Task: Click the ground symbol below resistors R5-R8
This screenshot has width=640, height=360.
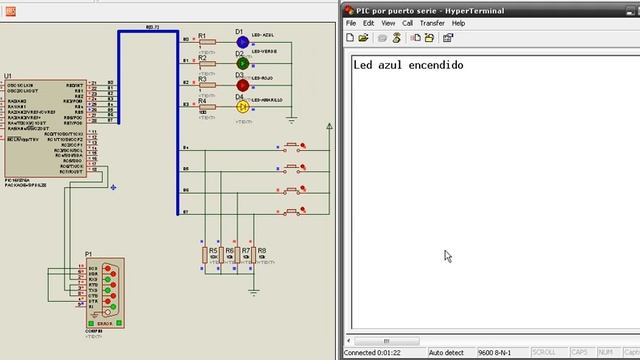Action: 253,293
